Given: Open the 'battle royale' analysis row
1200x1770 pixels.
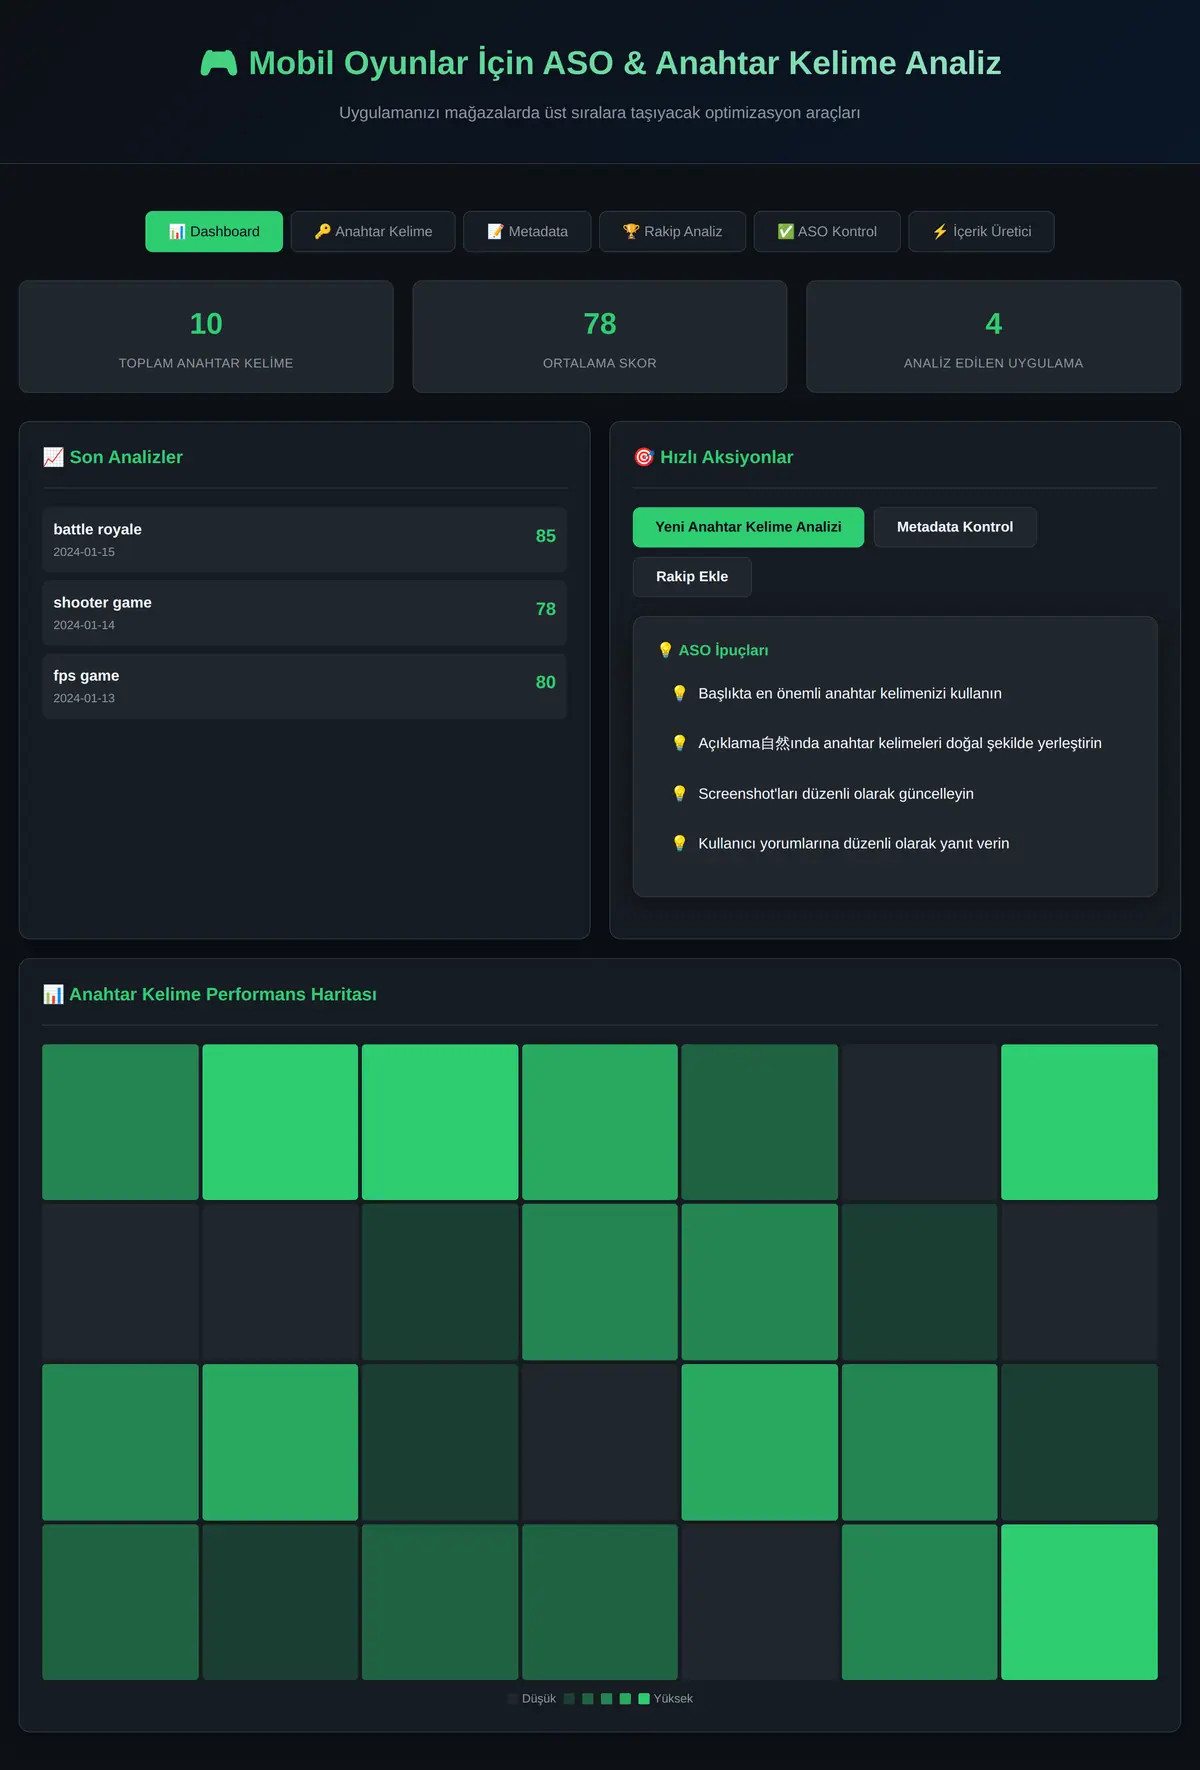Looking at the screenshot, I should coord(305,539).
